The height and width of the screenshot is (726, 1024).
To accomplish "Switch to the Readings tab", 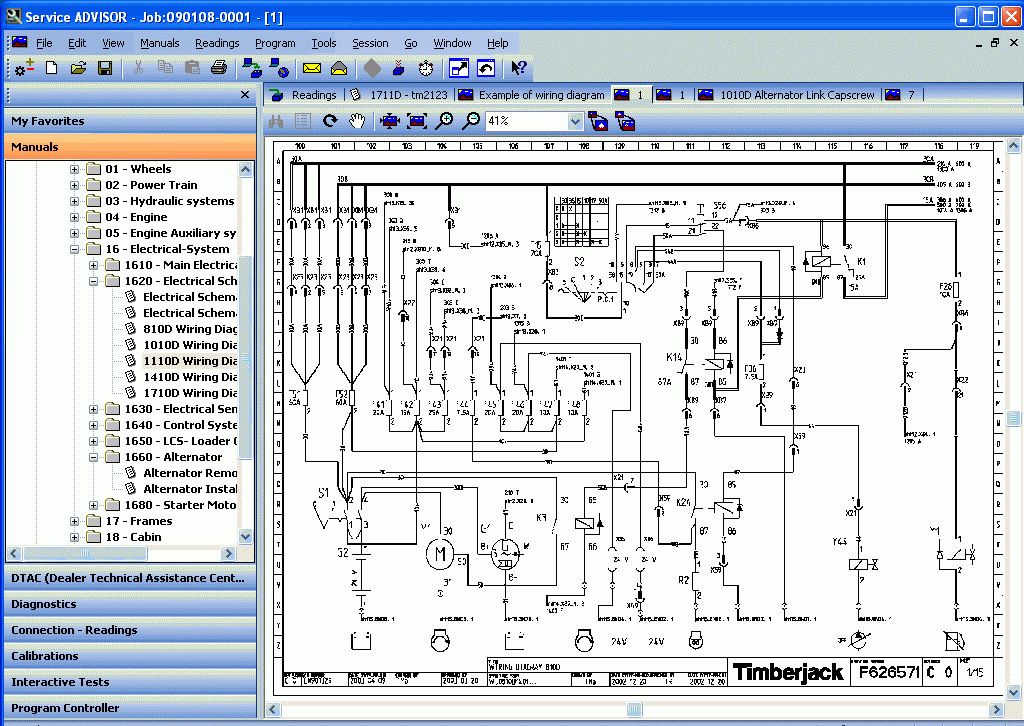I will [x=304, y=95].
